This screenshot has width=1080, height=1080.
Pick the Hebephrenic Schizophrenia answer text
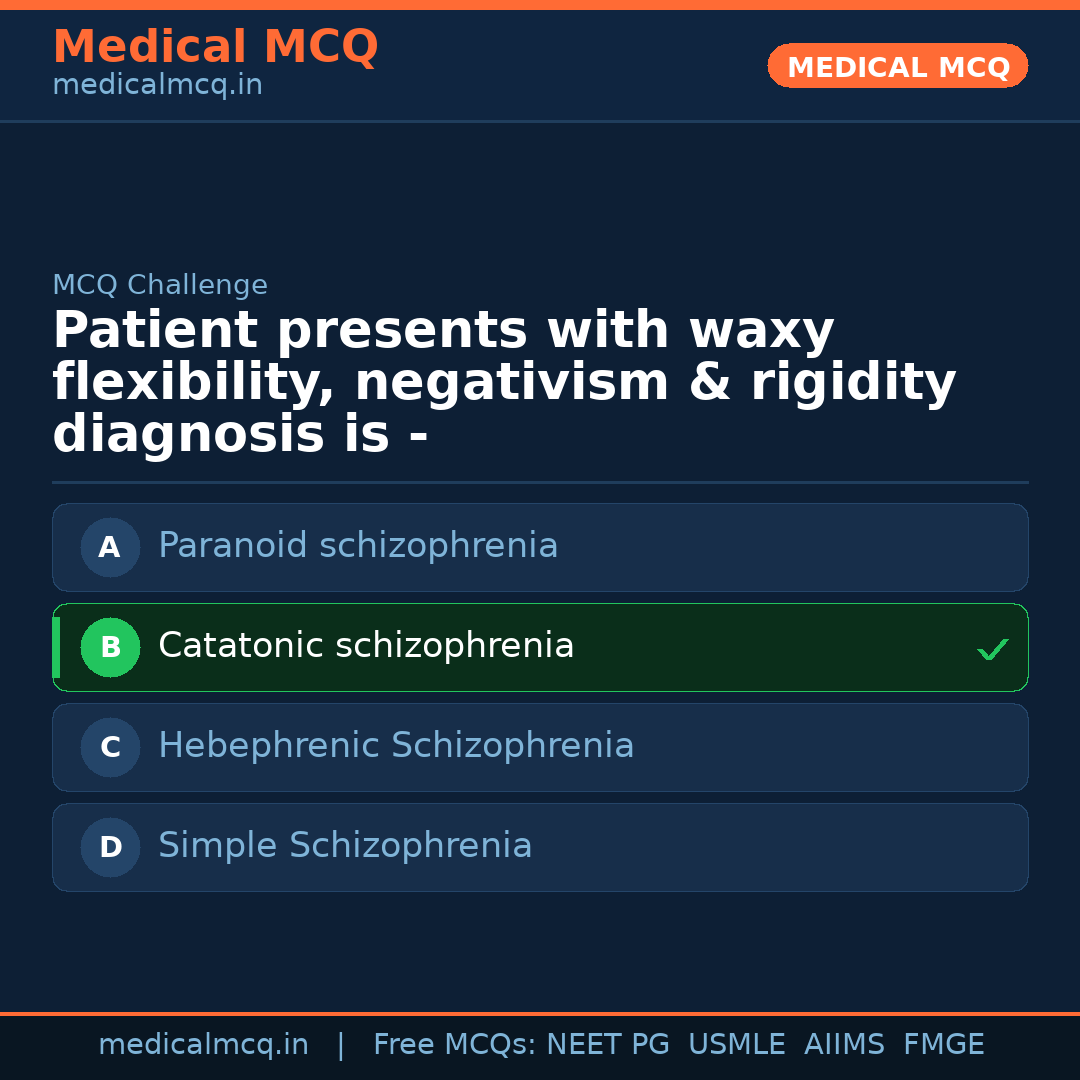click(x=396, y=746)
